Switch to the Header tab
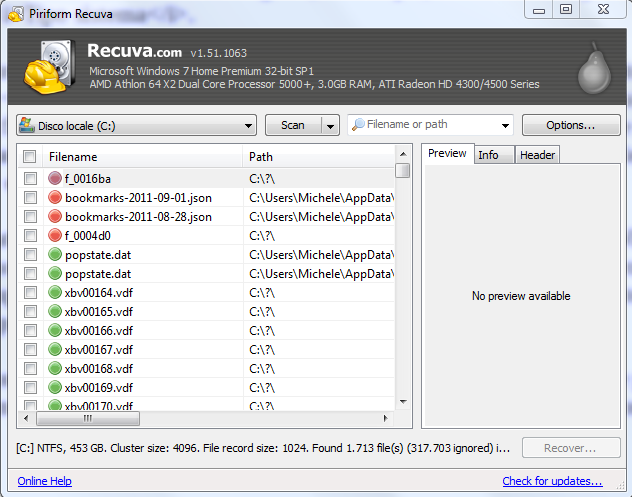This screenshot has width=632, height=497. tap(537, 155)
